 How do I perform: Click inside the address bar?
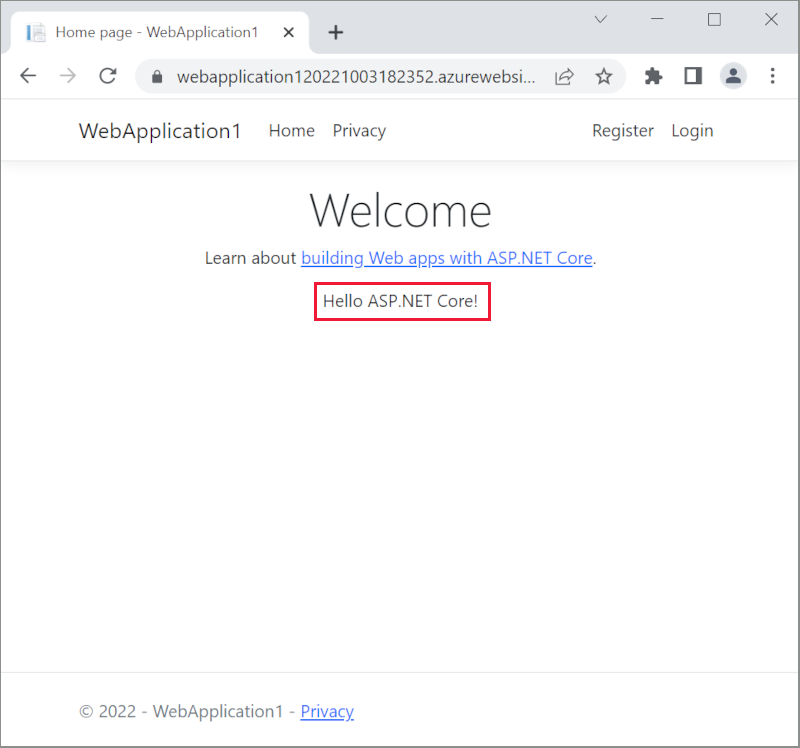(x=350, y=76)
